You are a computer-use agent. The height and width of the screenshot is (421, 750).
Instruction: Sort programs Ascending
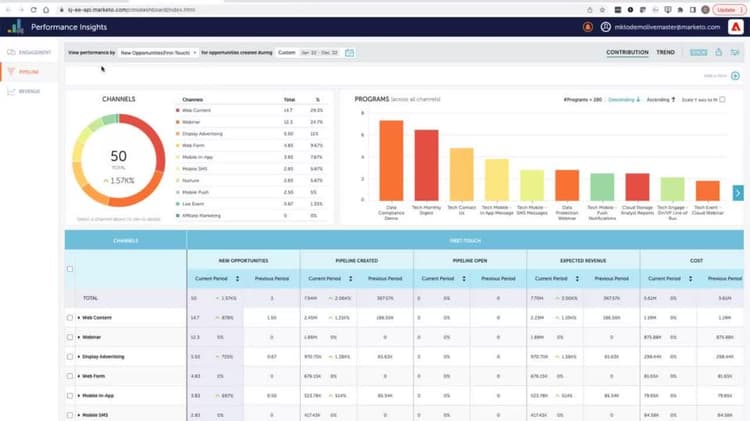(x=661, y=100)
